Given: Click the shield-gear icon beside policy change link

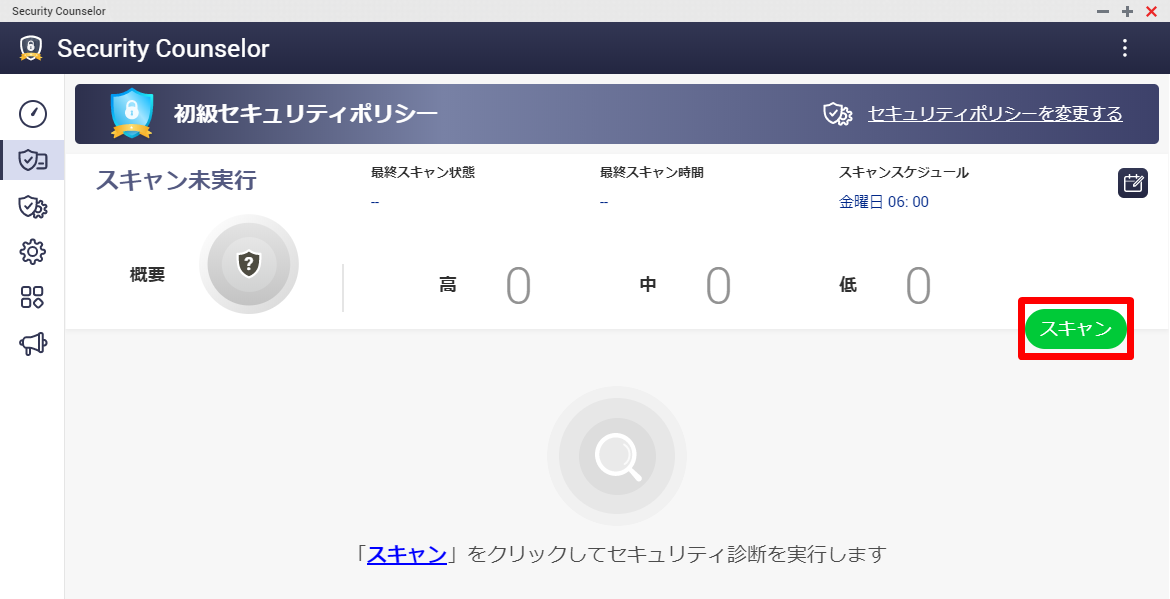Looking at the screenshot, I should coord(838,114).
